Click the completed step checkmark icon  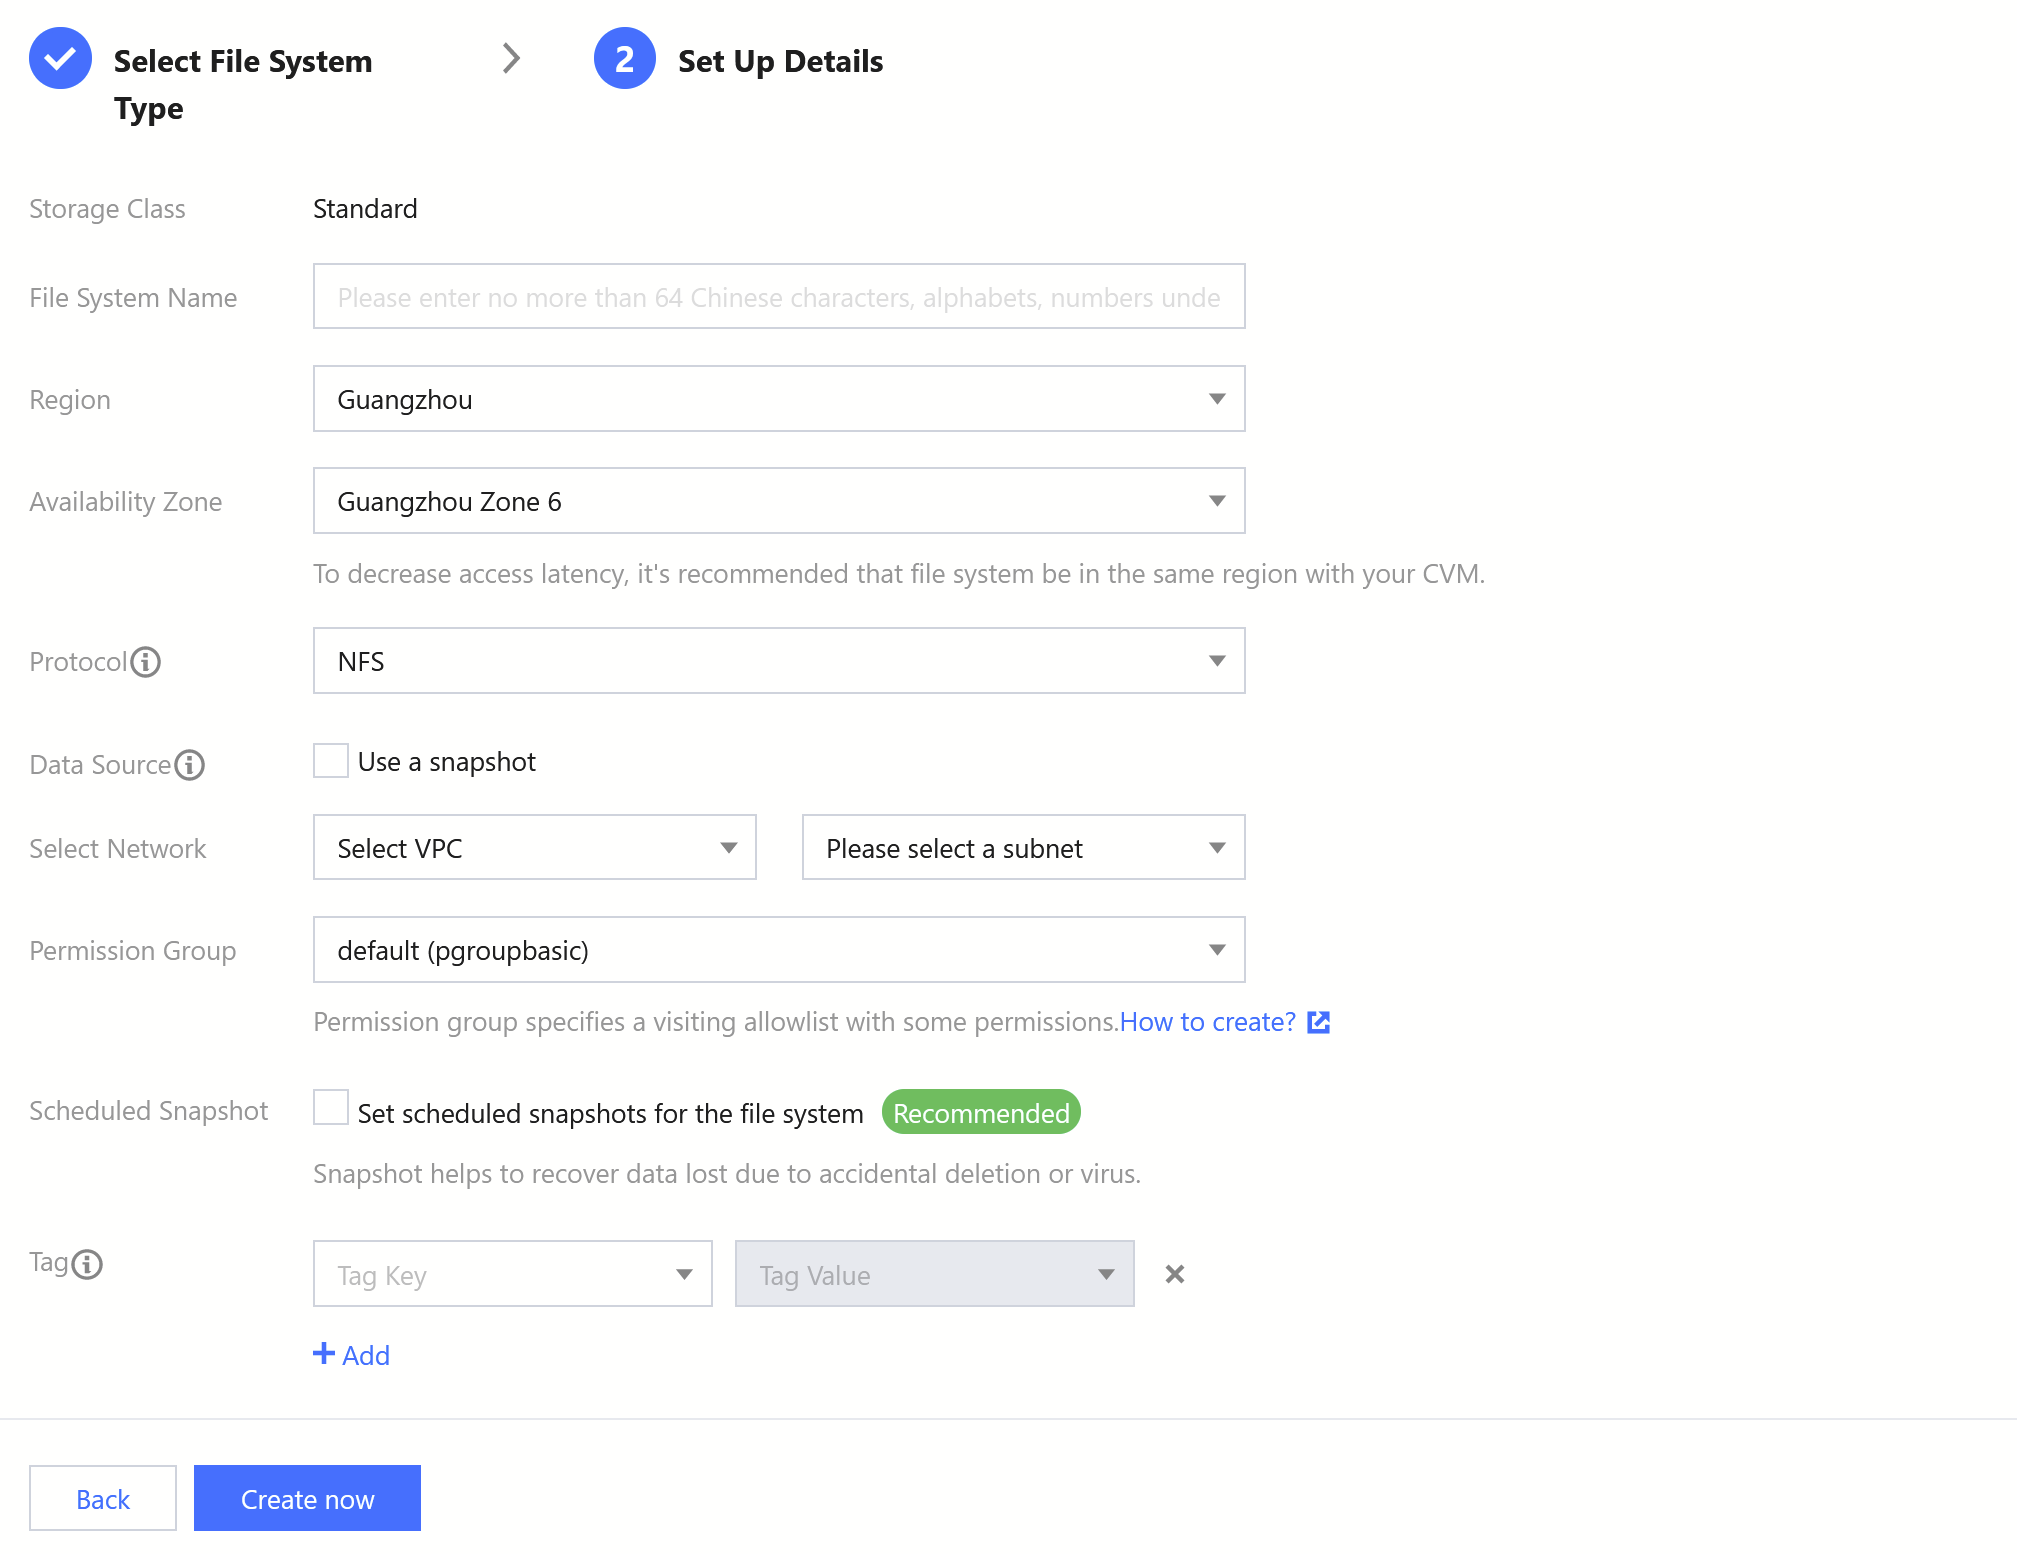coord(60,59)
